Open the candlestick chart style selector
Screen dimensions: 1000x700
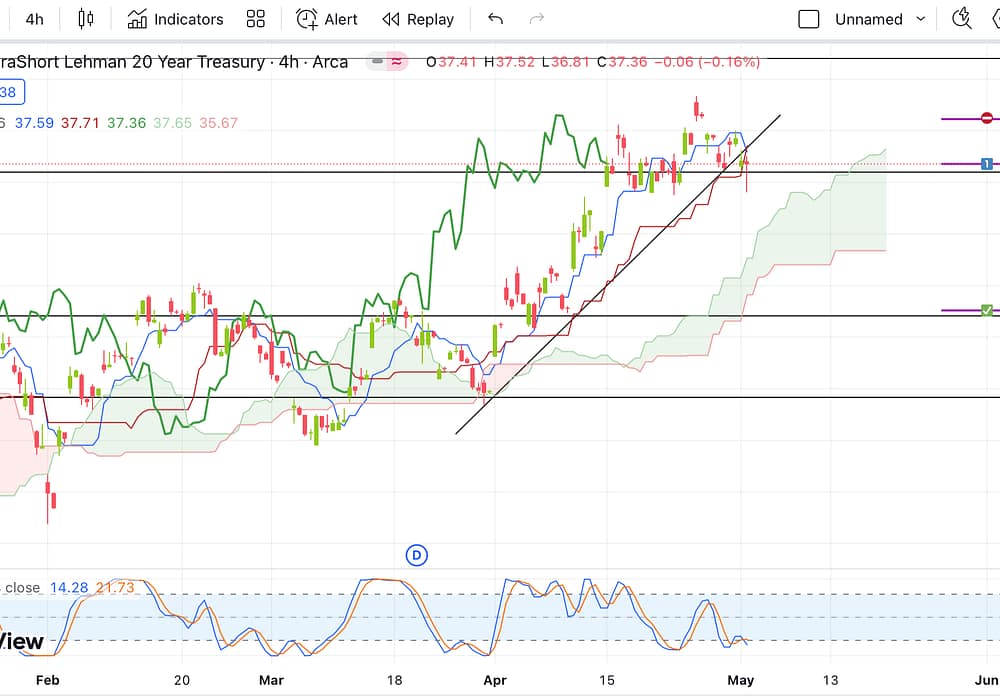85,19
